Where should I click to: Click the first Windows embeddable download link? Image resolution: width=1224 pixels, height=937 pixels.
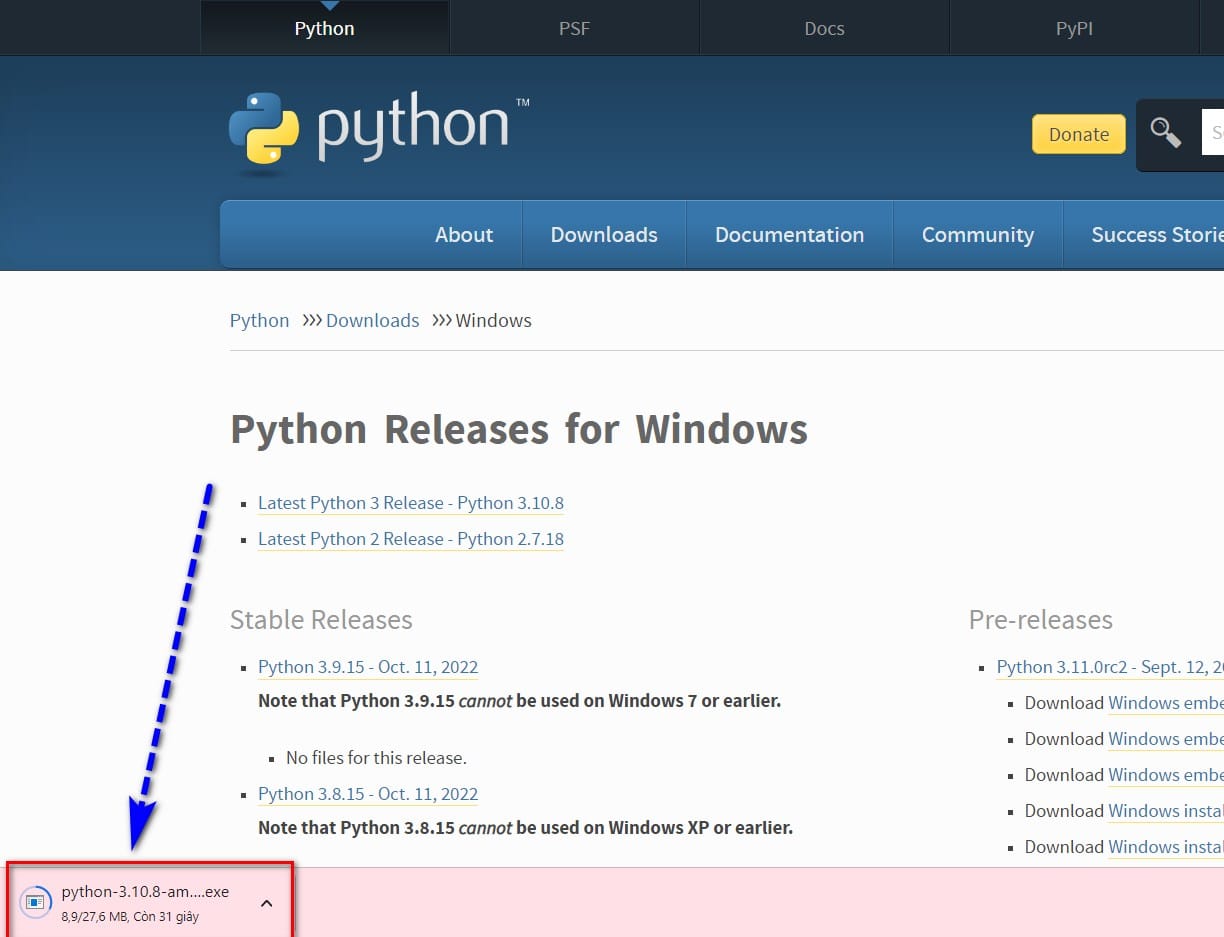[x=1166, y=703]
